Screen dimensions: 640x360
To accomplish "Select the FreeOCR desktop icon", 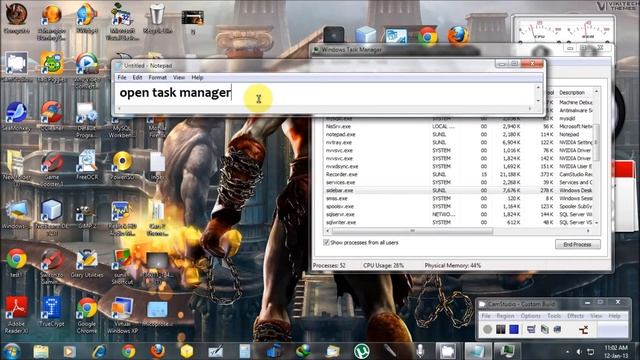I will click(87, 165).
